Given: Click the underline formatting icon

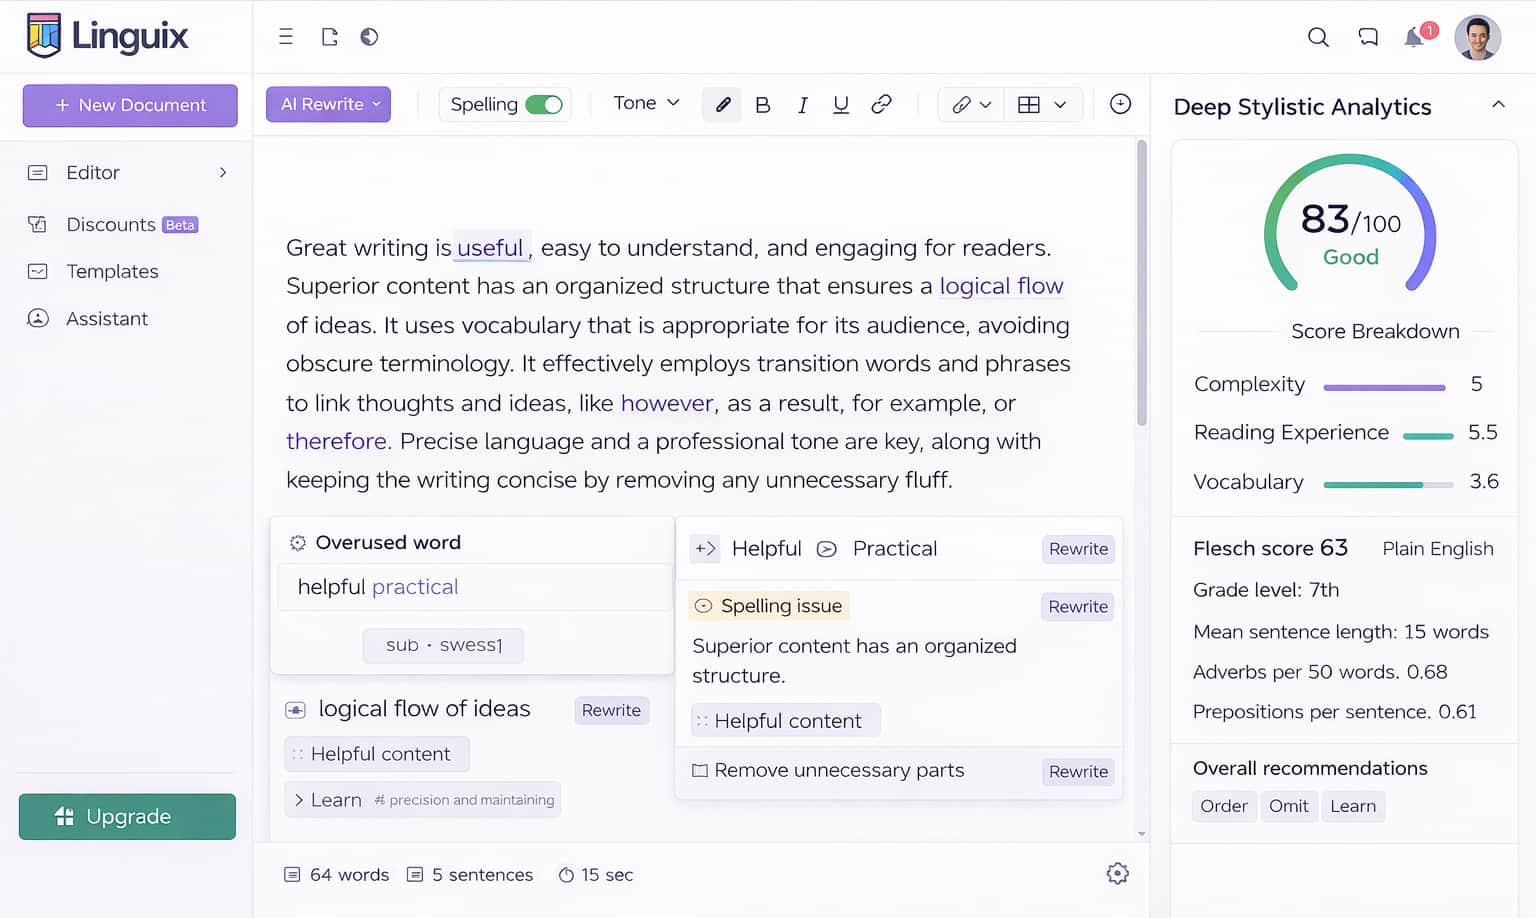Looking at the screenshot, I should tap(841, 105).
